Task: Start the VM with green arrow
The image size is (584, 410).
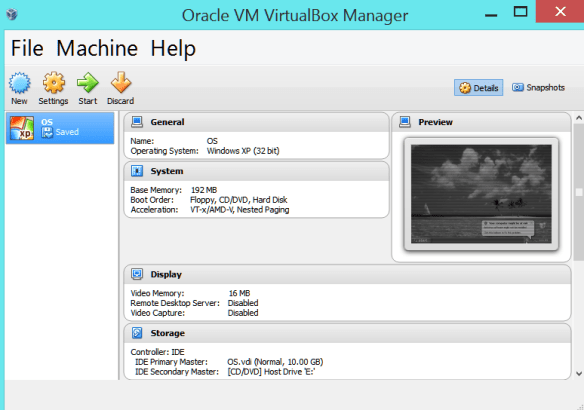Action: pyautogui.click(x=88, y=83)
